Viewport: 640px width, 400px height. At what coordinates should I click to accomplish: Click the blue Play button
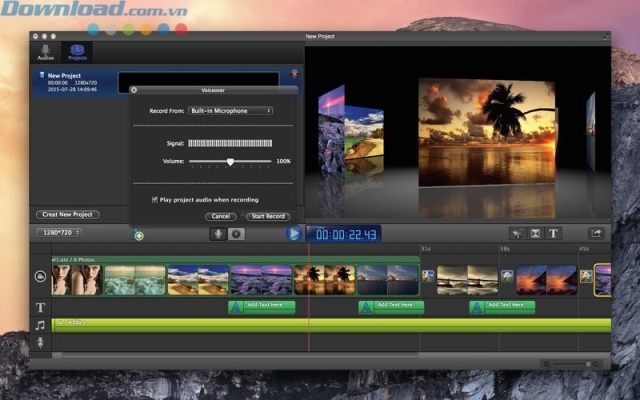[293, 233]
